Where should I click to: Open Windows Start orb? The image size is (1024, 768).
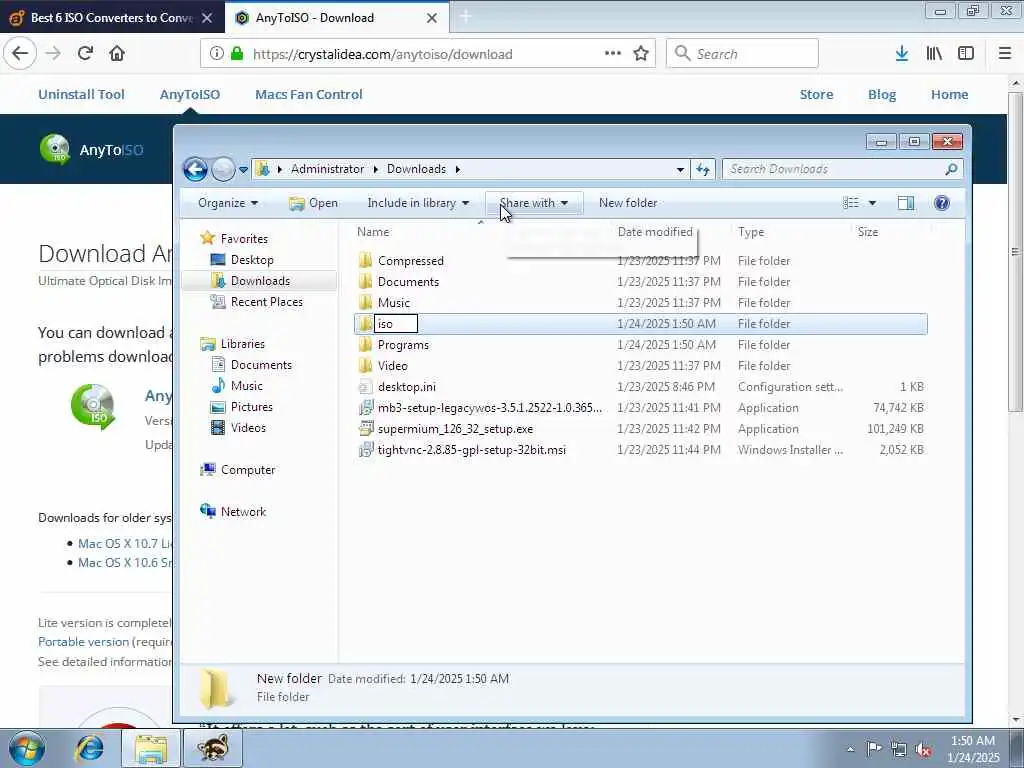26,748
